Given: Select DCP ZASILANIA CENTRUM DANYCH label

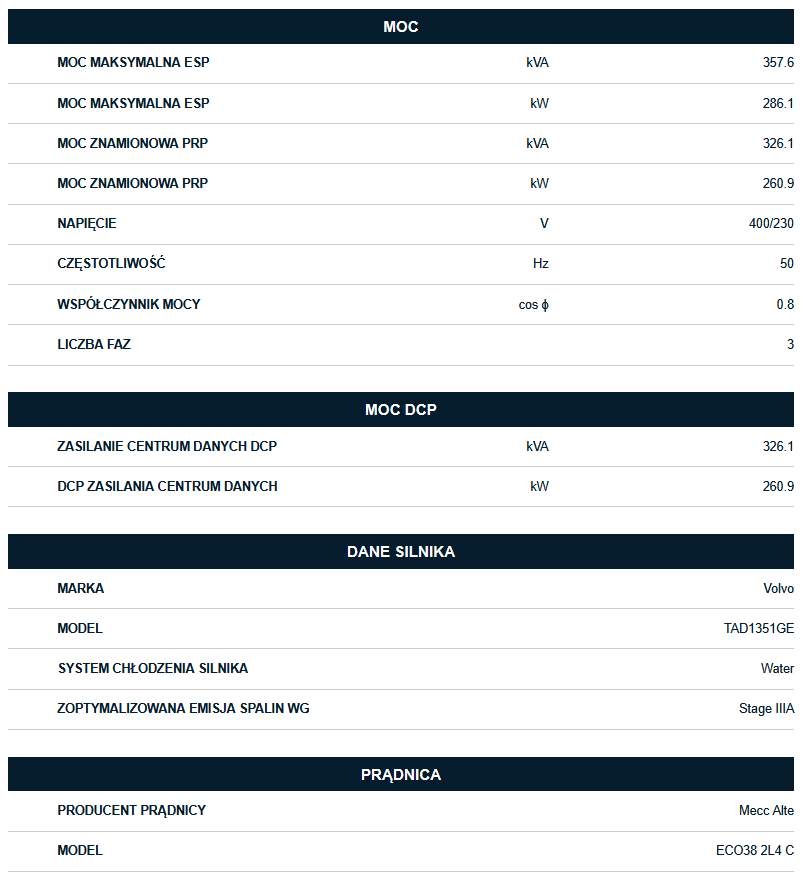Looking at the screenshot, I should point(167,486).
